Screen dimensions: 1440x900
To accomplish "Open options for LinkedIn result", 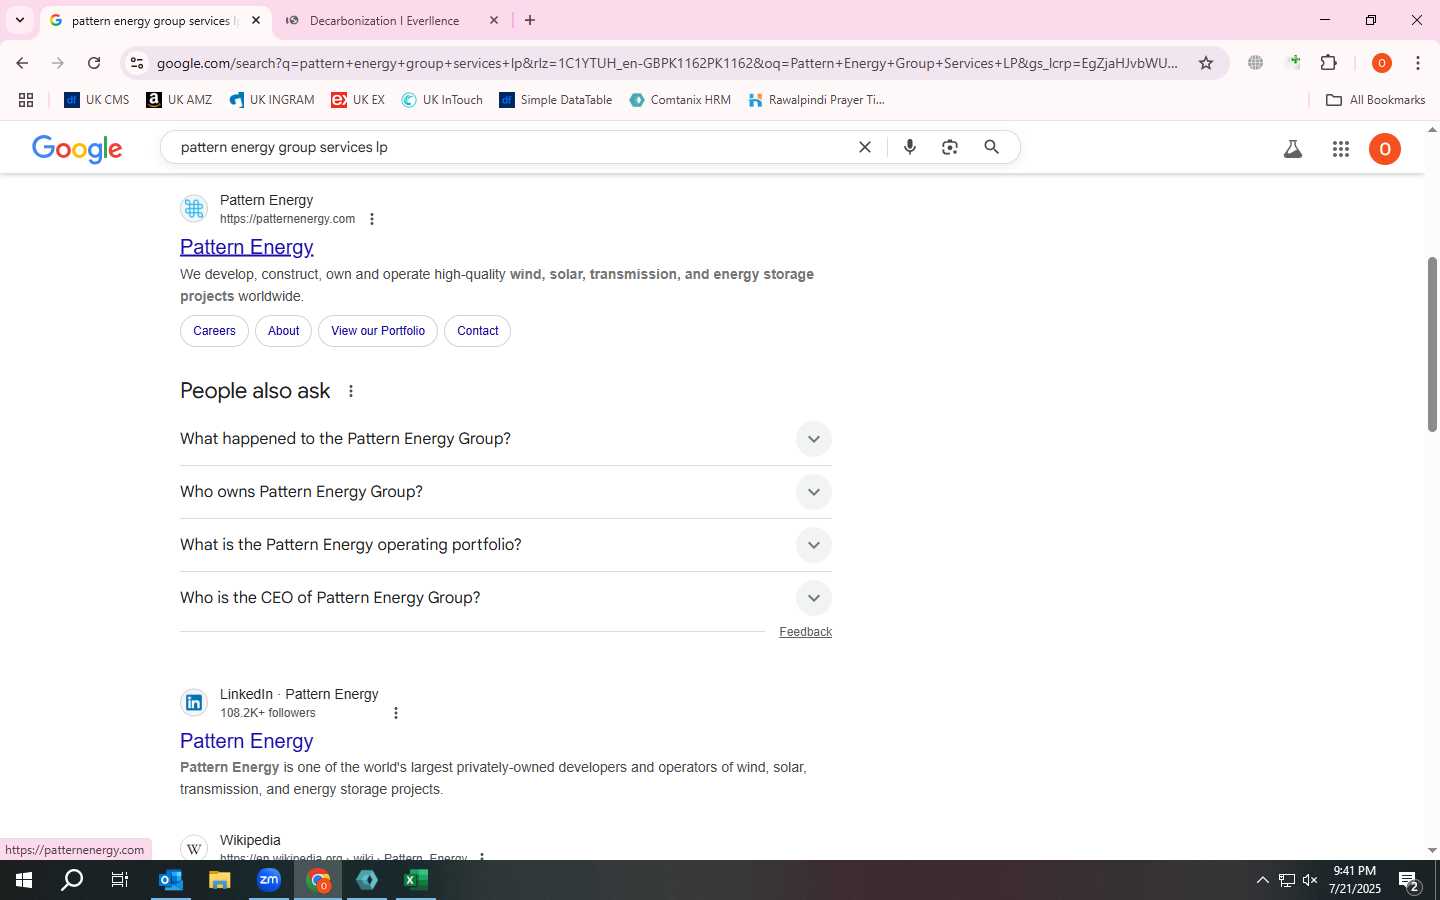I will coord(396,713).
